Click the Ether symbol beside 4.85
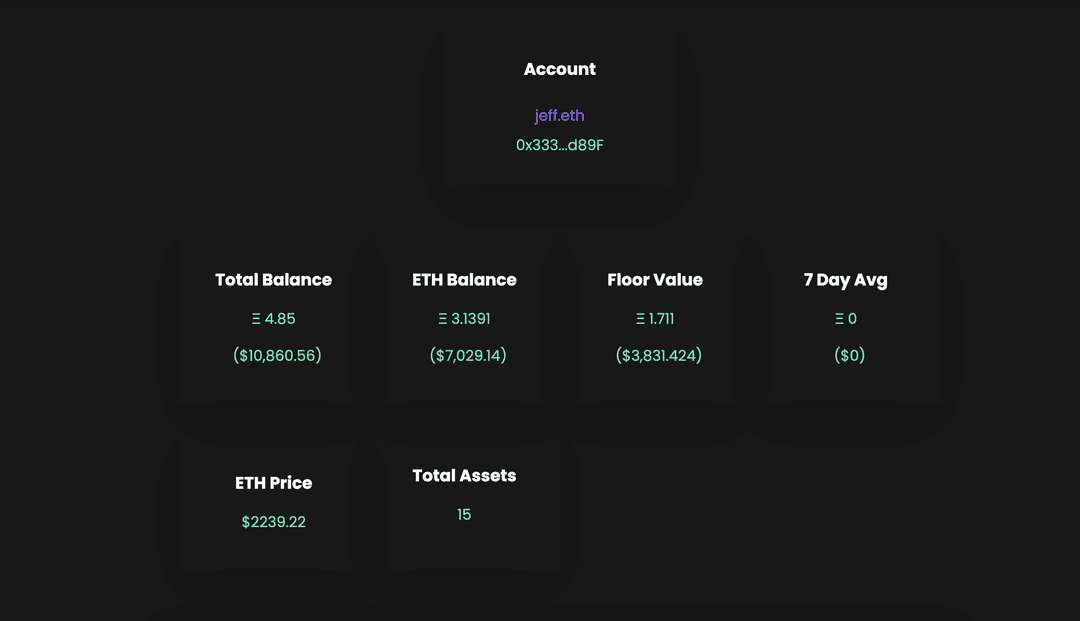 coord(256,319)
